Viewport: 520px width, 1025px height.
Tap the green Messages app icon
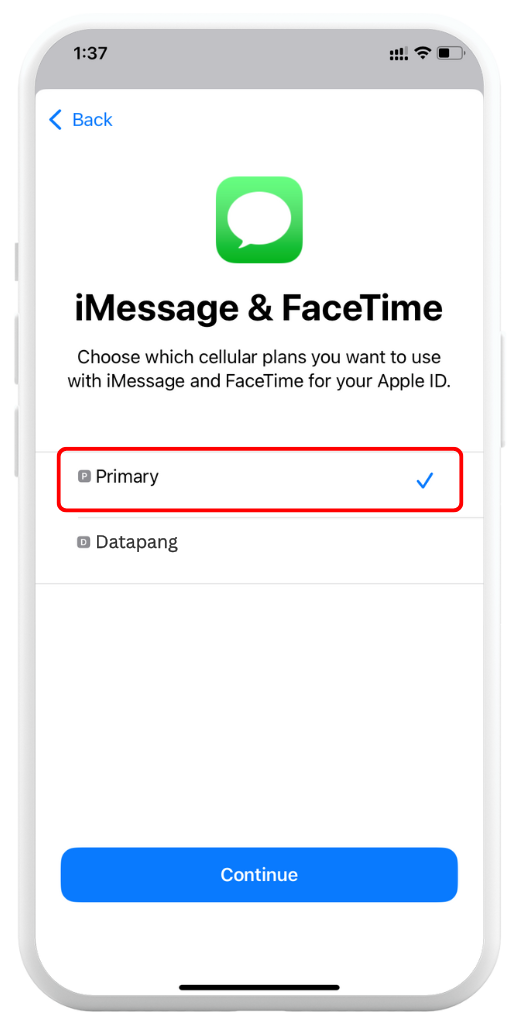(x=259, y=220)
